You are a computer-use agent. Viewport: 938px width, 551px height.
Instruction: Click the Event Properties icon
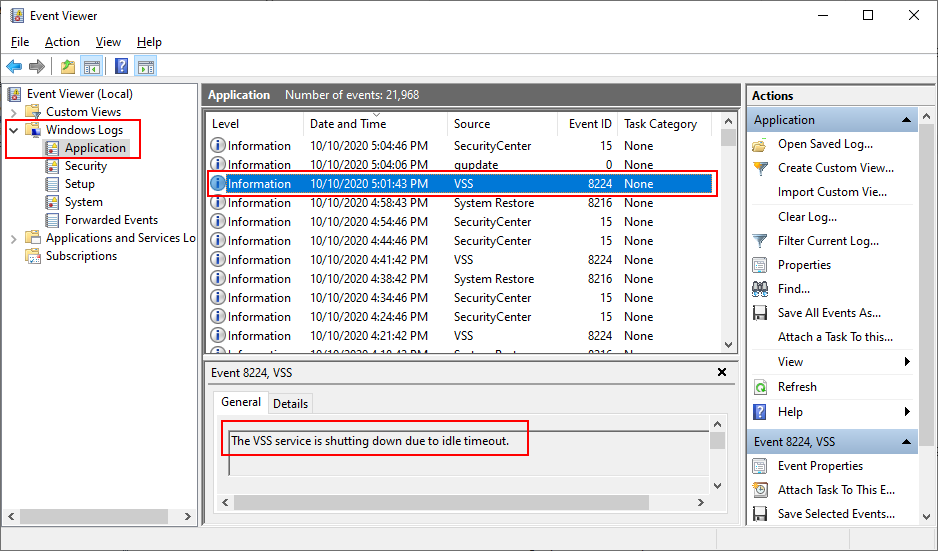[760, 465]
